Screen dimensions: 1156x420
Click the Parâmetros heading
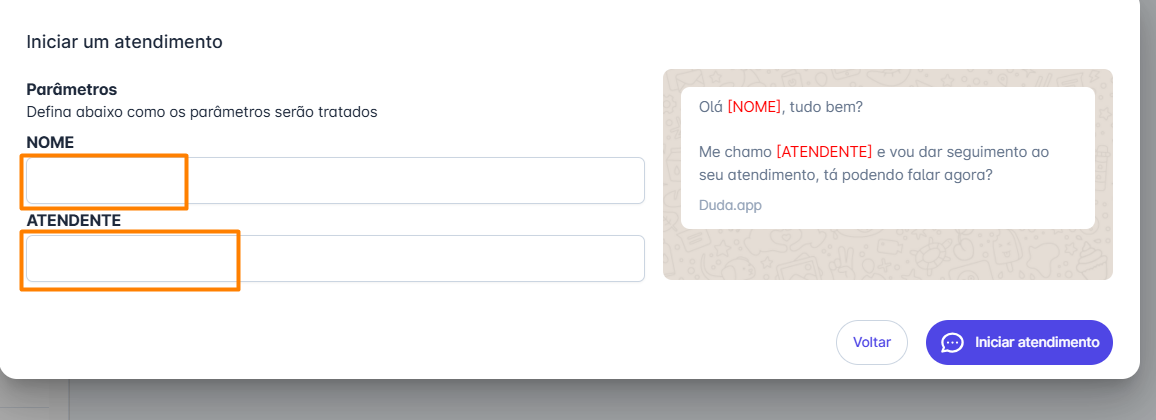point(72,90)
